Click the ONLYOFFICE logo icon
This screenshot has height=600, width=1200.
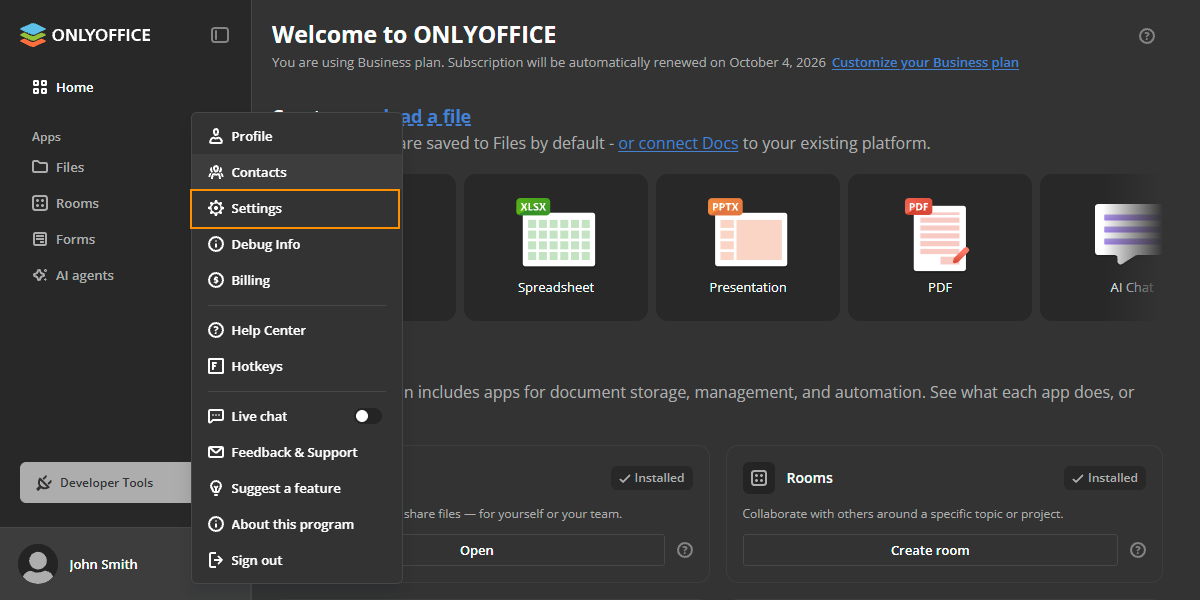tap(33, 35)
